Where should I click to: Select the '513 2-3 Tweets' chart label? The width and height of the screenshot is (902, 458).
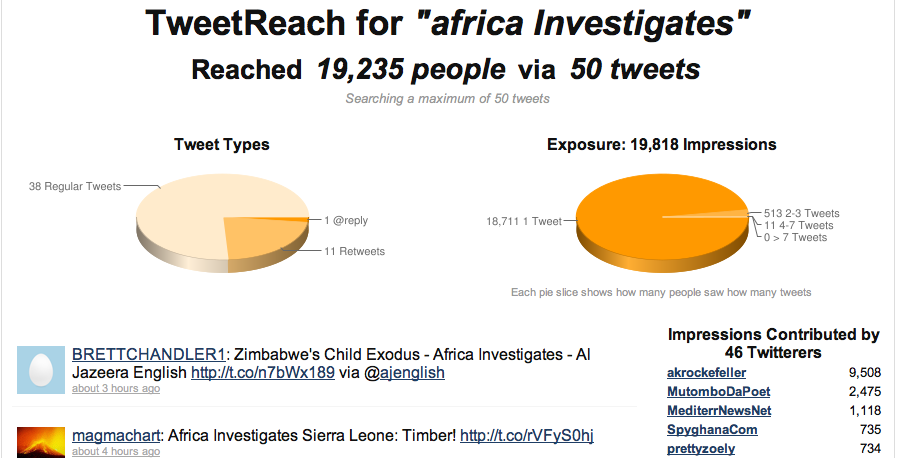[801, 213]
